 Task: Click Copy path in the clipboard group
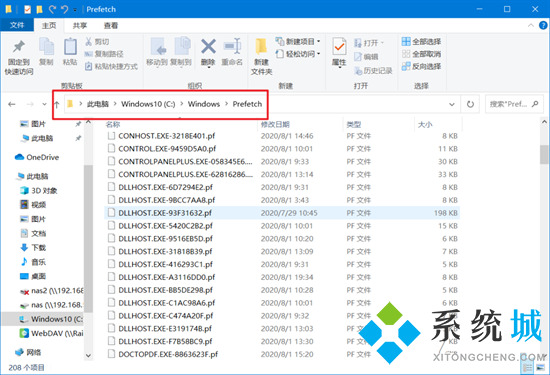coord(104,54)
